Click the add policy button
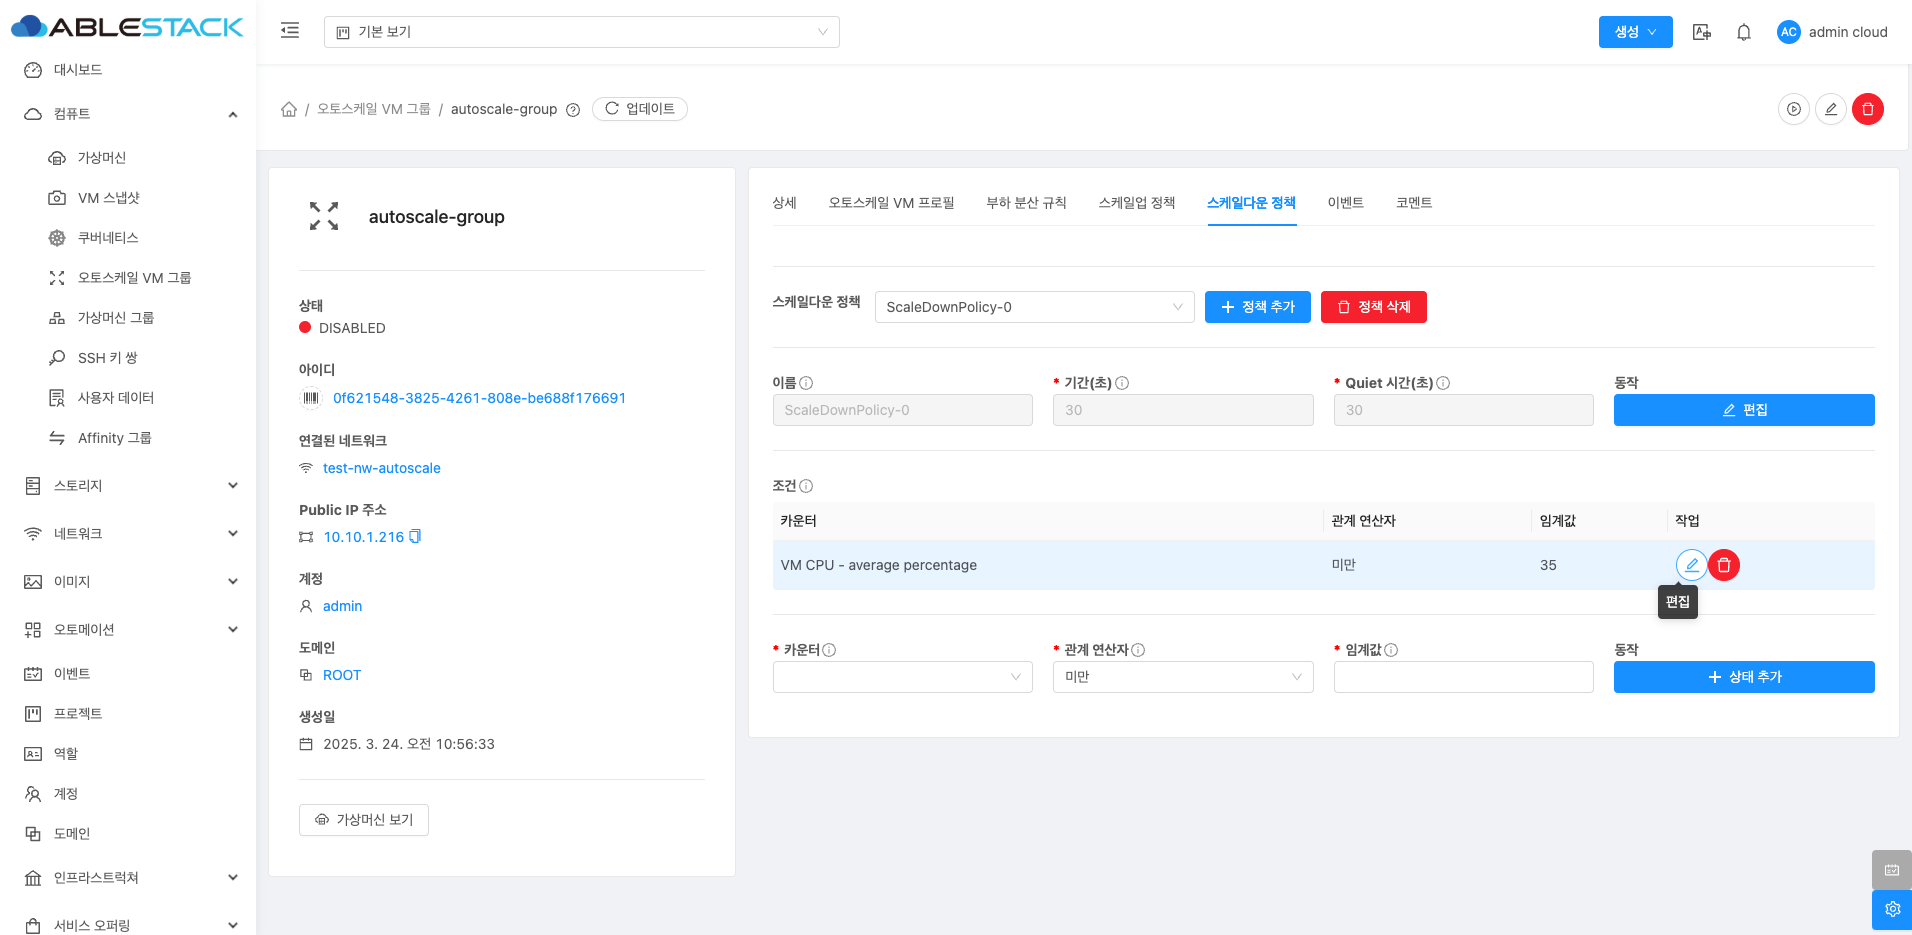 (x=1257, y=307)
